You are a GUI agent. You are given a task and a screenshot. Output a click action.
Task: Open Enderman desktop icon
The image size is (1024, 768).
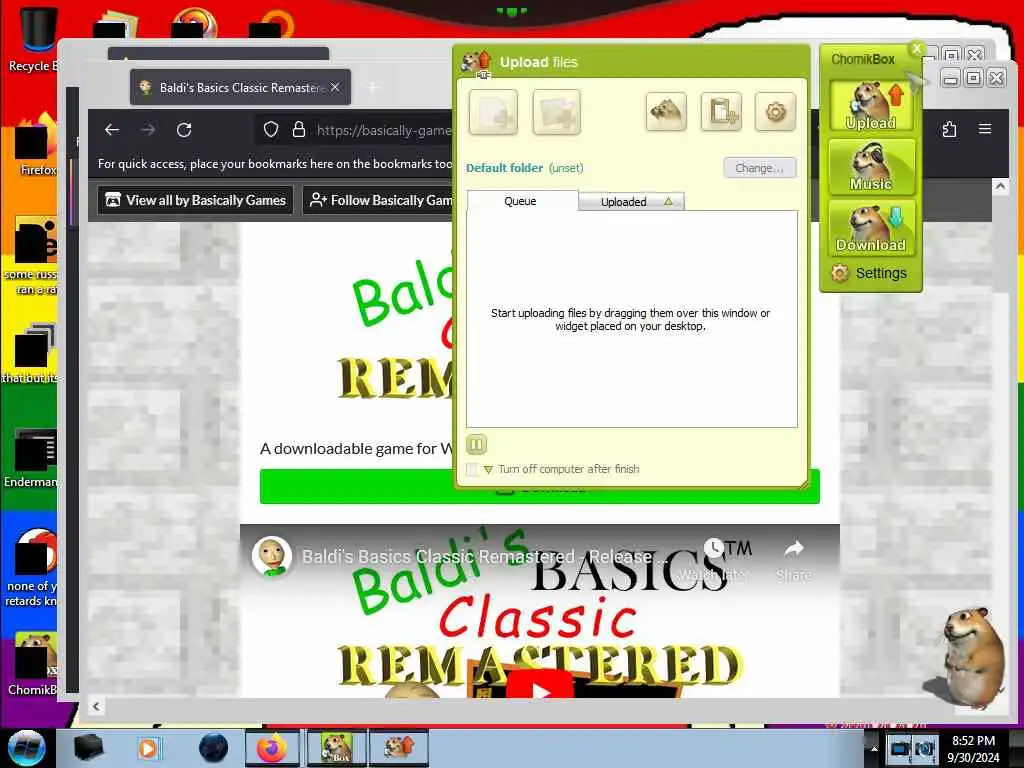coord(31,458)
